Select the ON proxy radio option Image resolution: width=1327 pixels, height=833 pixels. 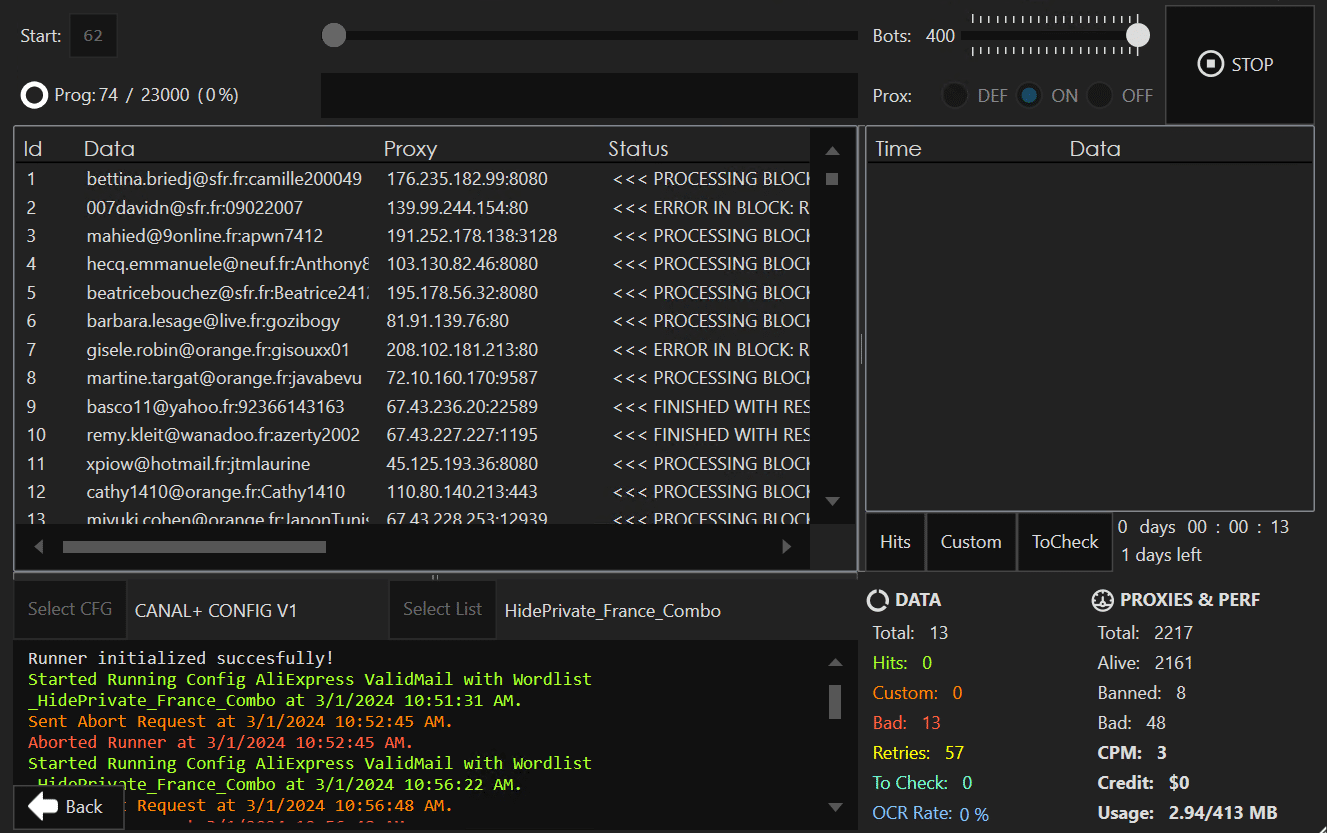pos(1029,96)
